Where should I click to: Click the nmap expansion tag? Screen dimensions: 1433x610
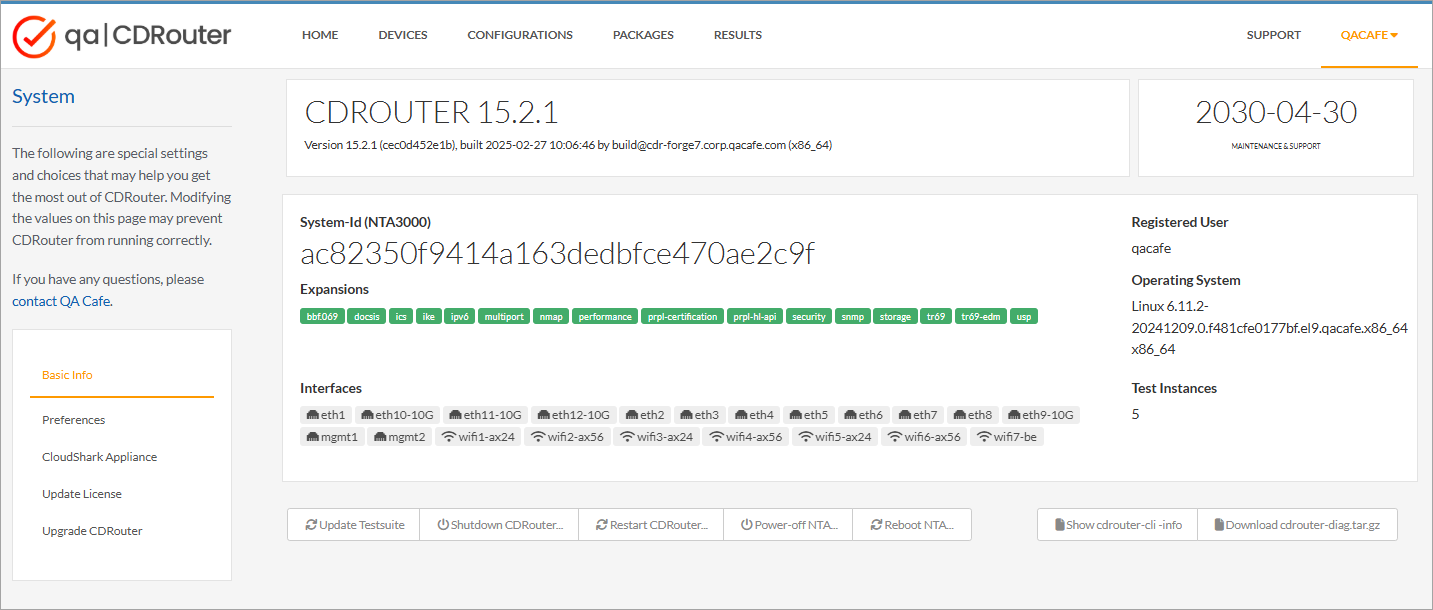click(x=550, y=316)
